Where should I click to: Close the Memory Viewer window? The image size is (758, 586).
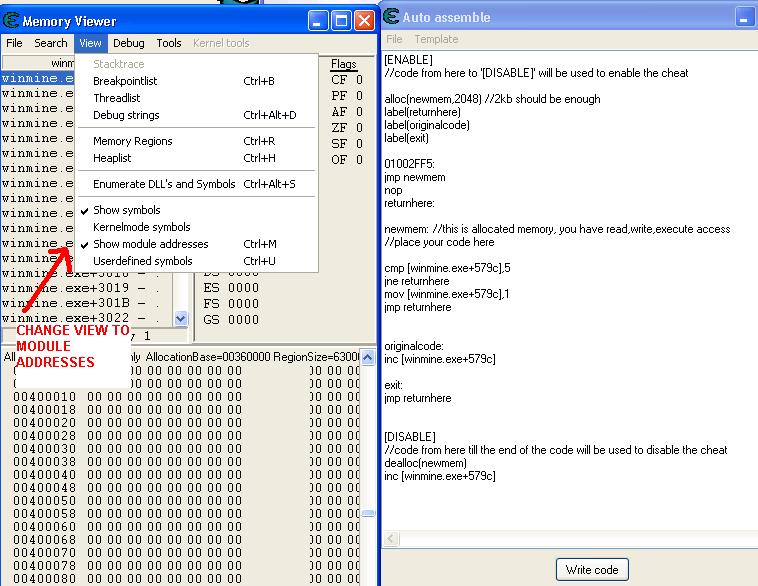tap(364, 21)
